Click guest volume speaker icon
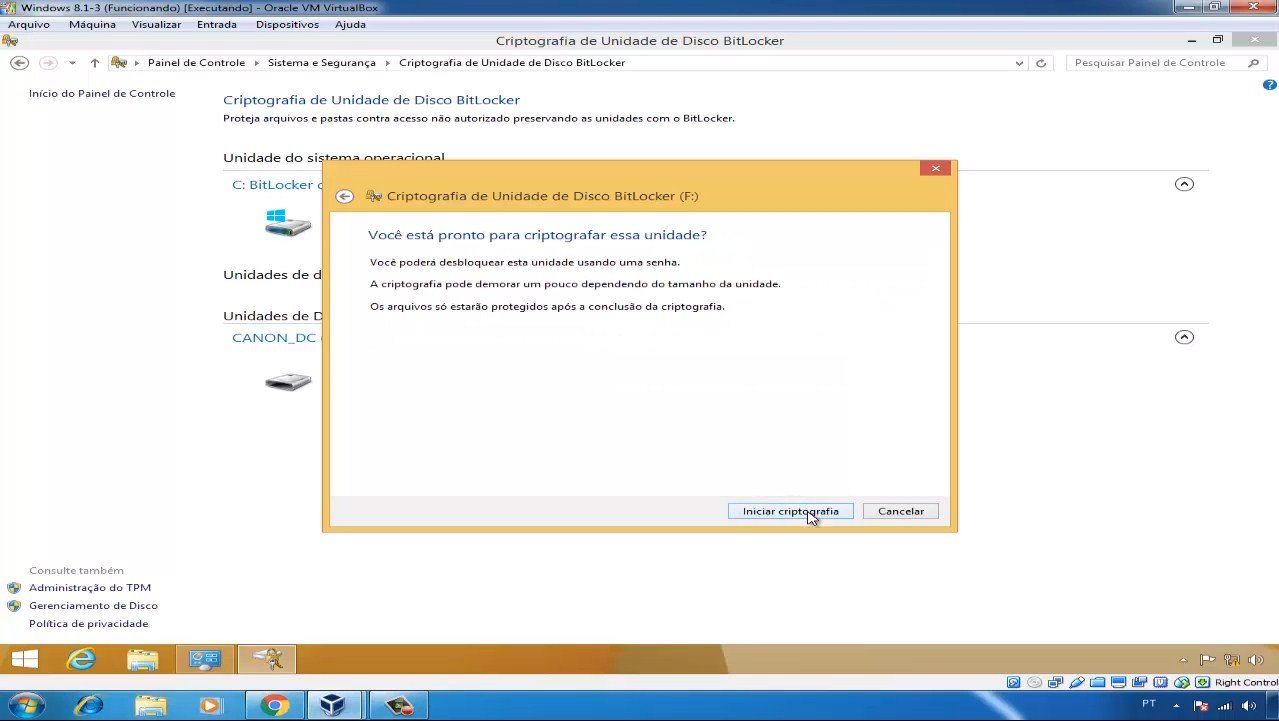This screenshot has height=721, width=1279. click(1256, 660)
